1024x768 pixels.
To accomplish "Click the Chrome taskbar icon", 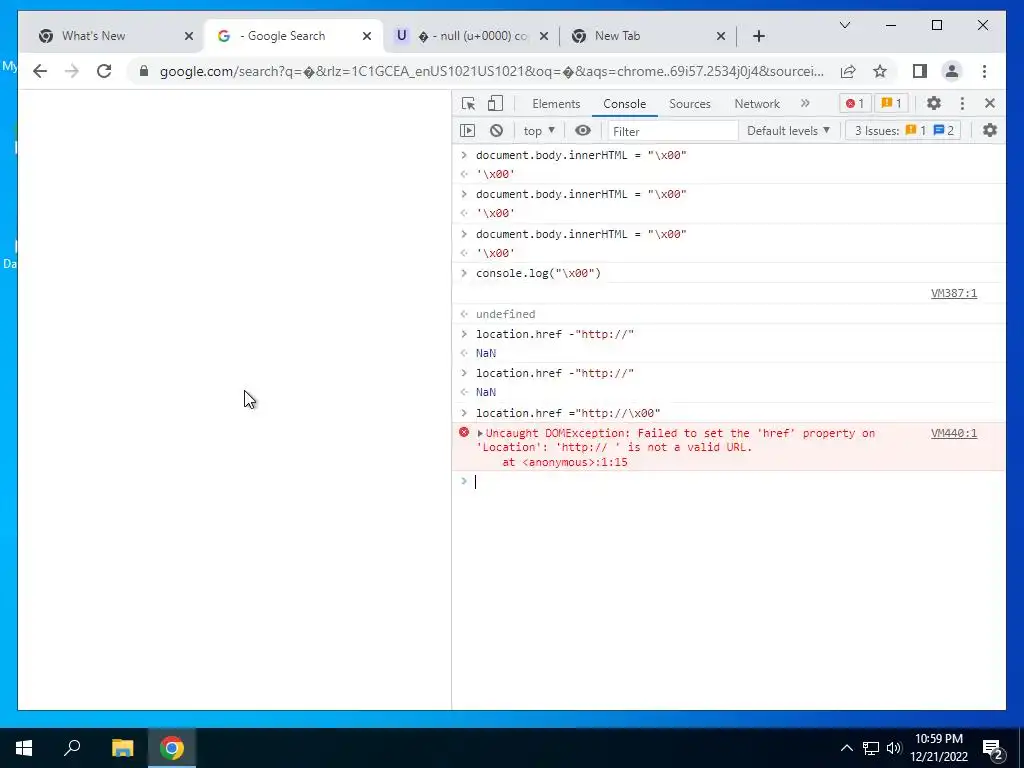I will pyautogui.click(x=172, y=748).
